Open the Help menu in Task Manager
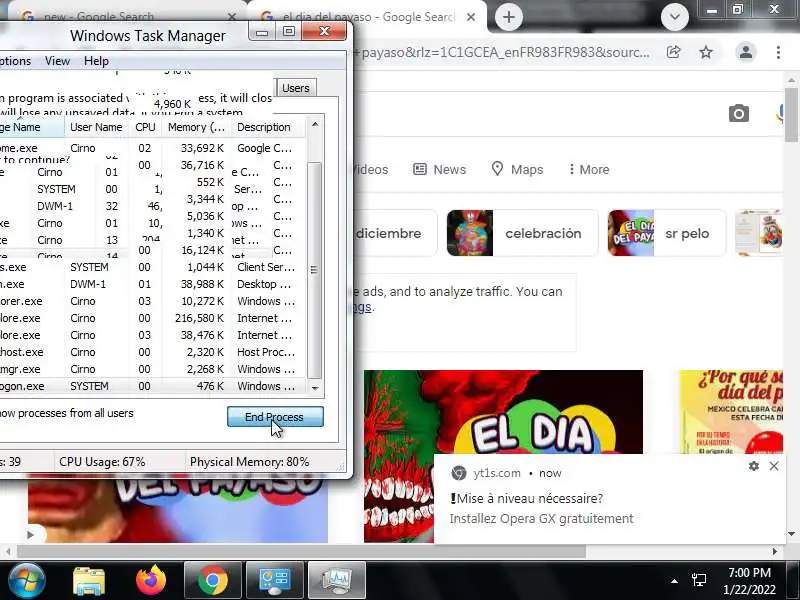The height and width of the screenshot is (600, 800). click(96, 61)
